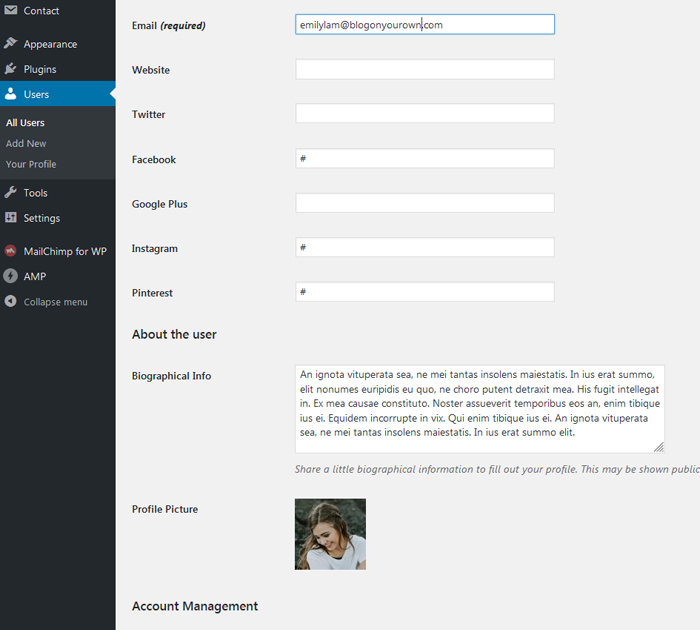
Task: Open the Appearance menu
Action: pyautogui.click(x=50, y=44)
